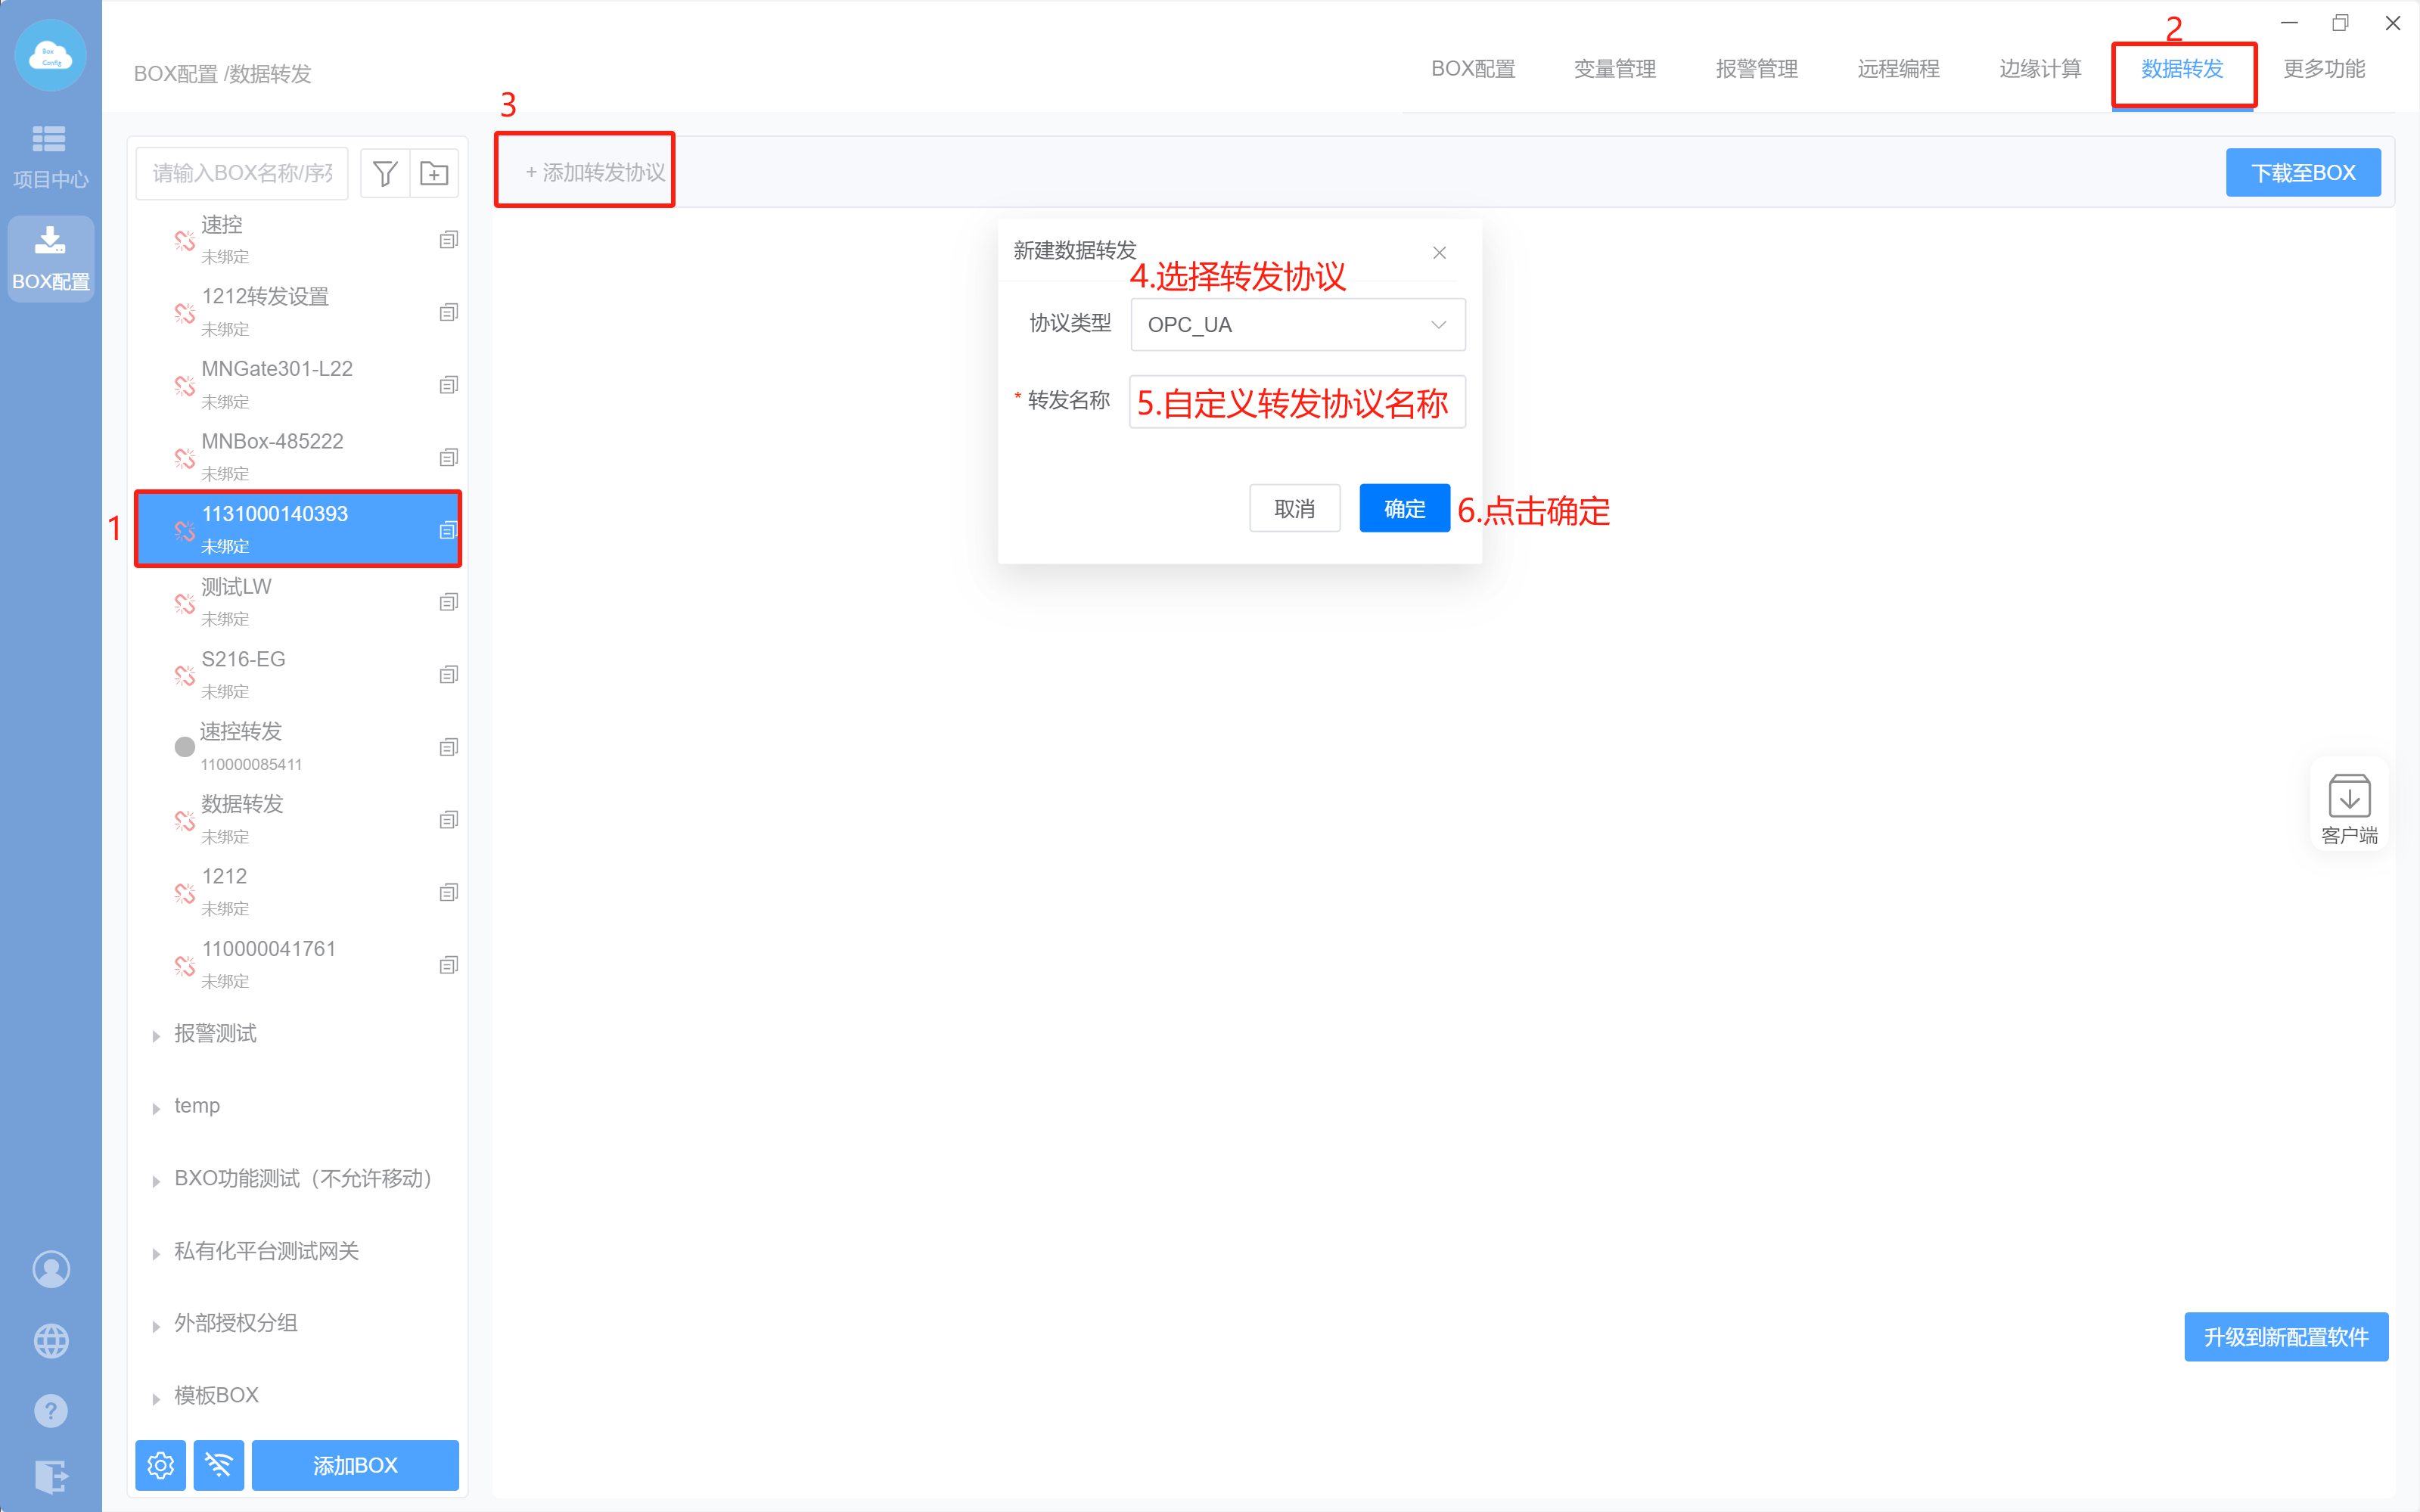This screenshot has width=2420, height=1512.
Task: Open the 边缘计算 tab
Action: tap(2039, 69)
